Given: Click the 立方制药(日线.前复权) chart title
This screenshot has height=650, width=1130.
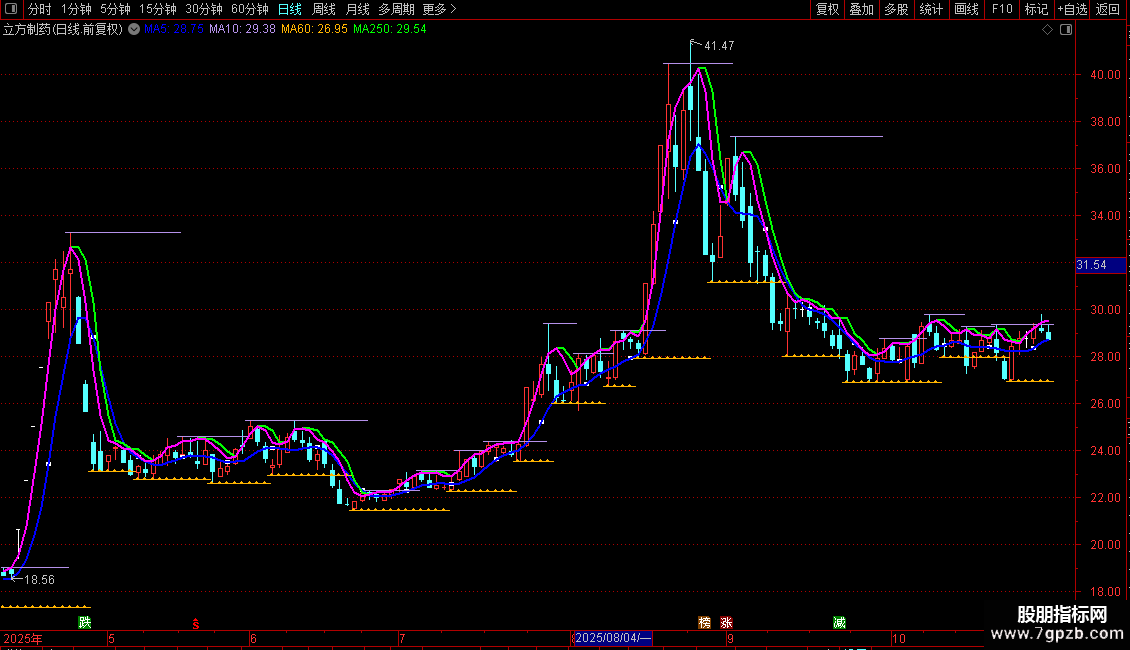Looking at the screenshot, I should (x=63, y=29).
